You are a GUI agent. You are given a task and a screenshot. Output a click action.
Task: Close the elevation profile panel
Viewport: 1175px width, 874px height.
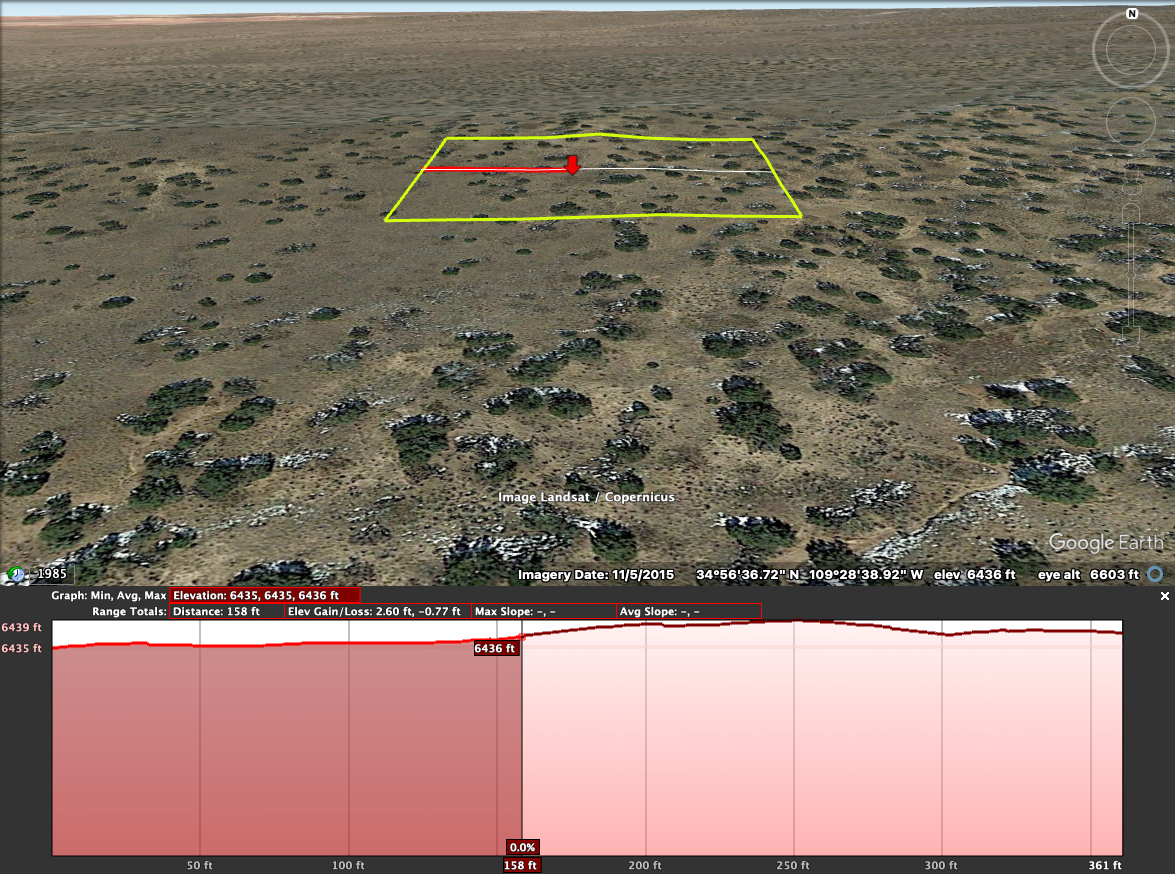pyautogui.click(x=1165, y=596)
